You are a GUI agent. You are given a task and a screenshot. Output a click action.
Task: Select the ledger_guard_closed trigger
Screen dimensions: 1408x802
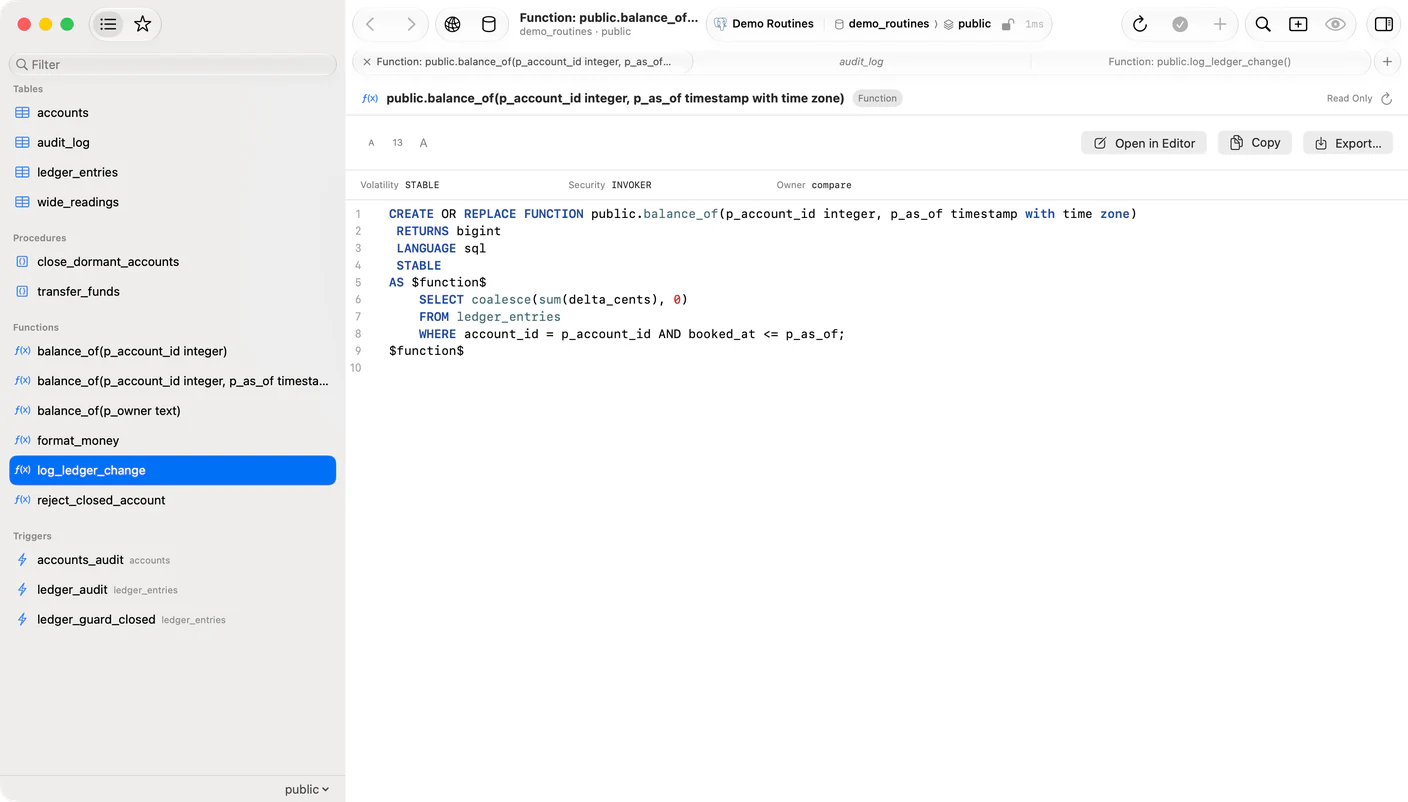173,620
